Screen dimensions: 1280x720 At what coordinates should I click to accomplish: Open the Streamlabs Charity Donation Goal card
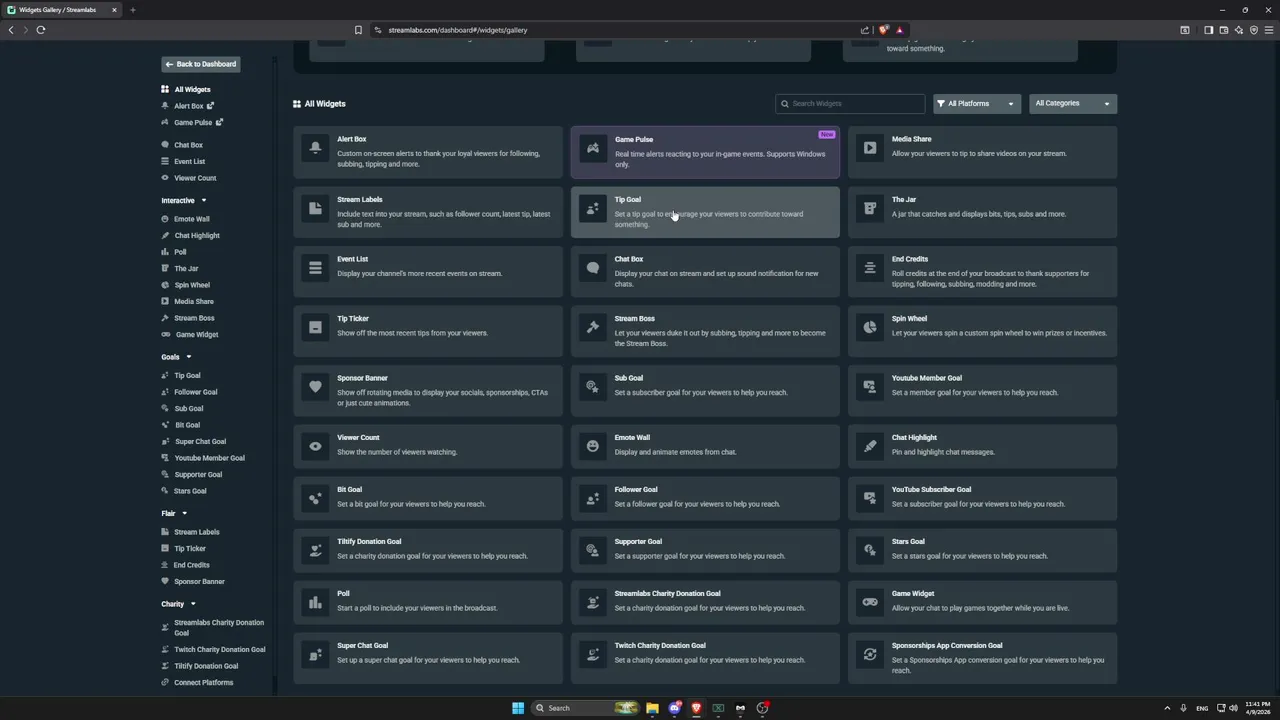point(705,600)
